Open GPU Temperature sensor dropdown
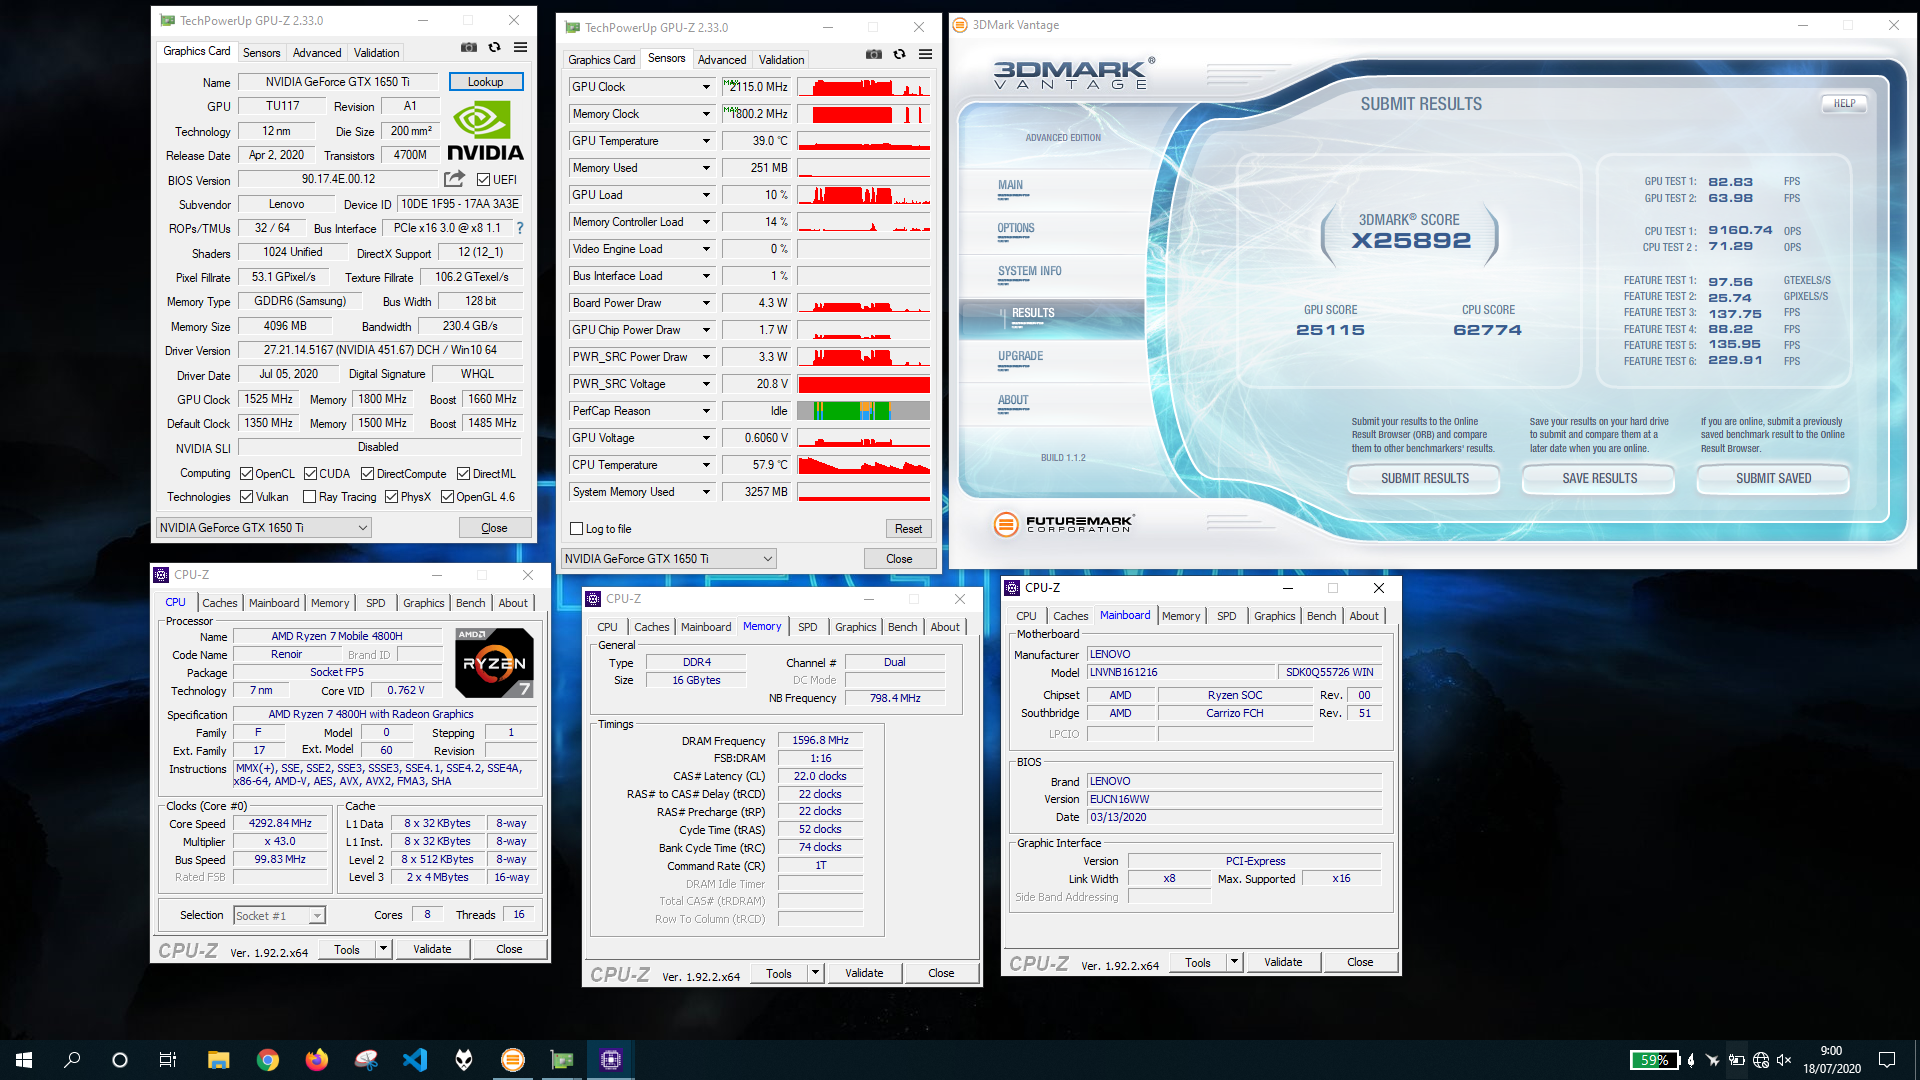Viewport: 1920px width, 1080px height. (x=706, y=141)
